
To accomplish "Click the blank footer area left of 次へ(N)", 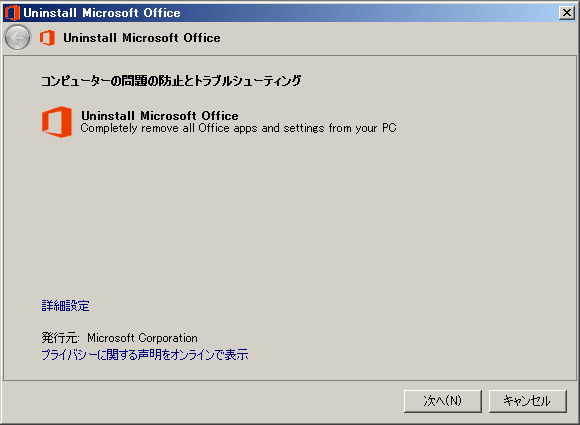I will click(x=202, y=402).
